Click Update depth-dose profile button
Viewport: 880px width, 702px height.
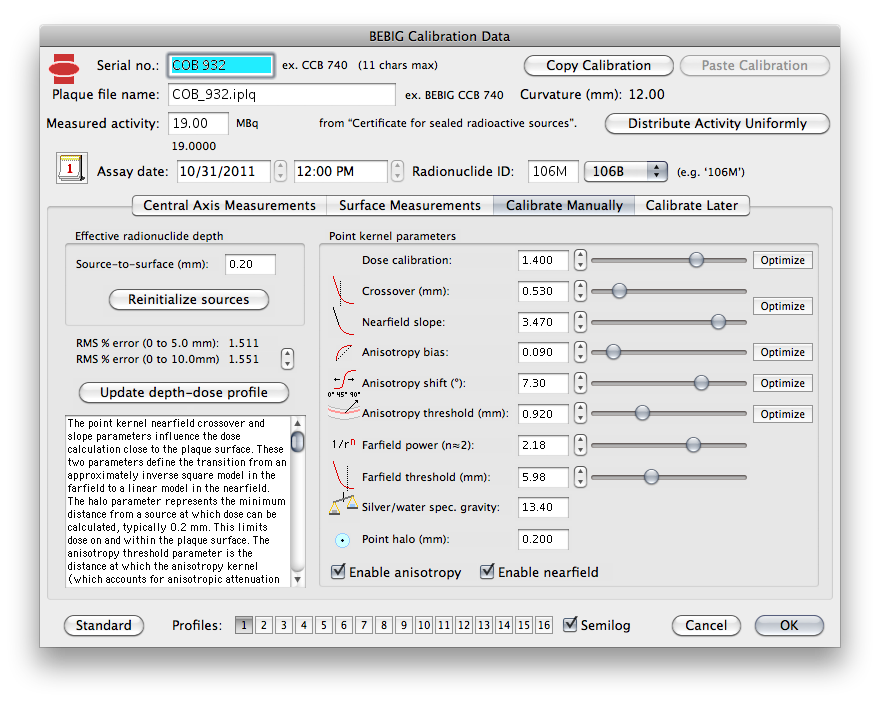pos(184,393)
